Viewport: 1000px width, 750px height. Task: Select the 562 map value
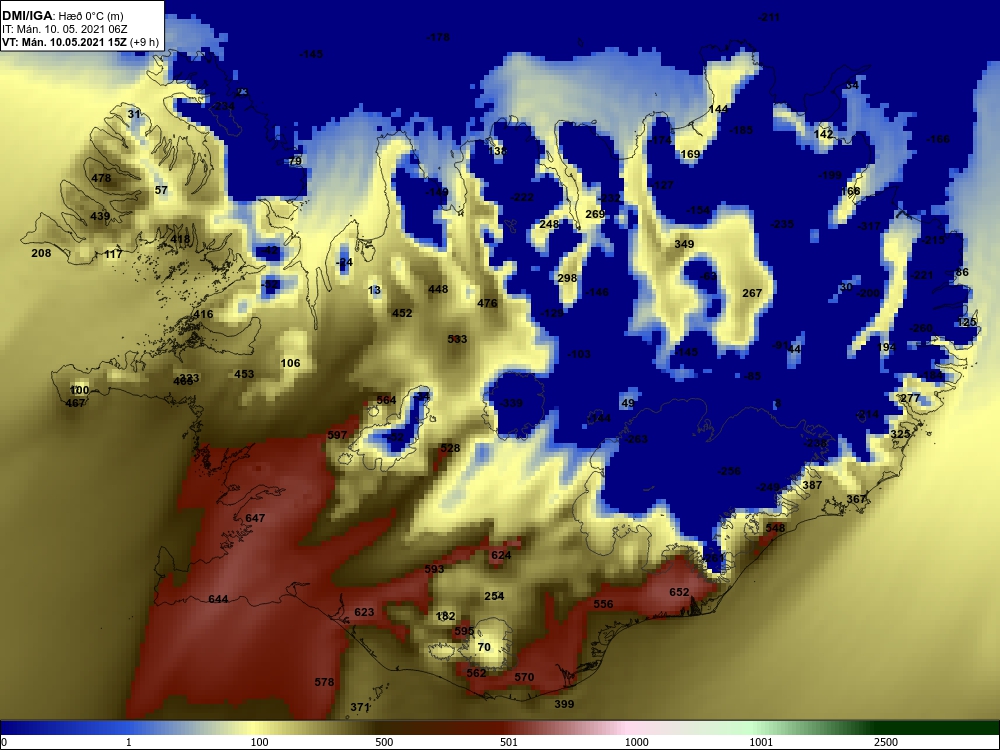coord(476,673)
